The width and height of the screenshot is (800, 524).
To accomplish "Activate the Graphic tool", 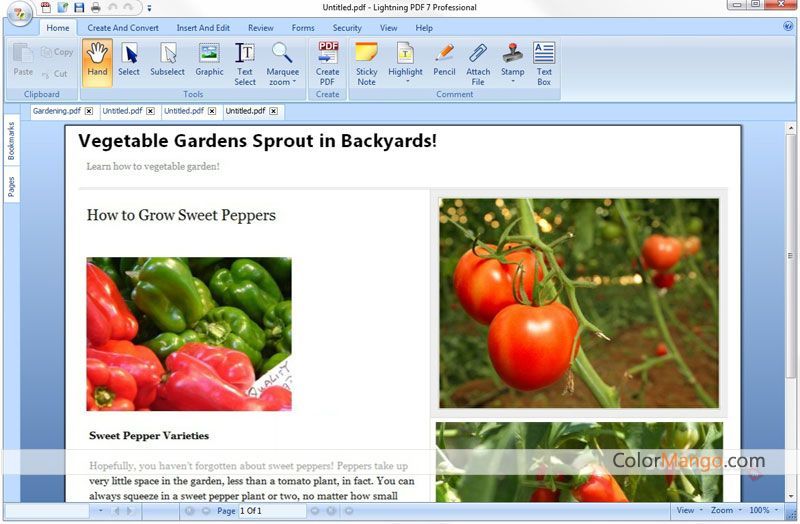I will coord(209,62).
